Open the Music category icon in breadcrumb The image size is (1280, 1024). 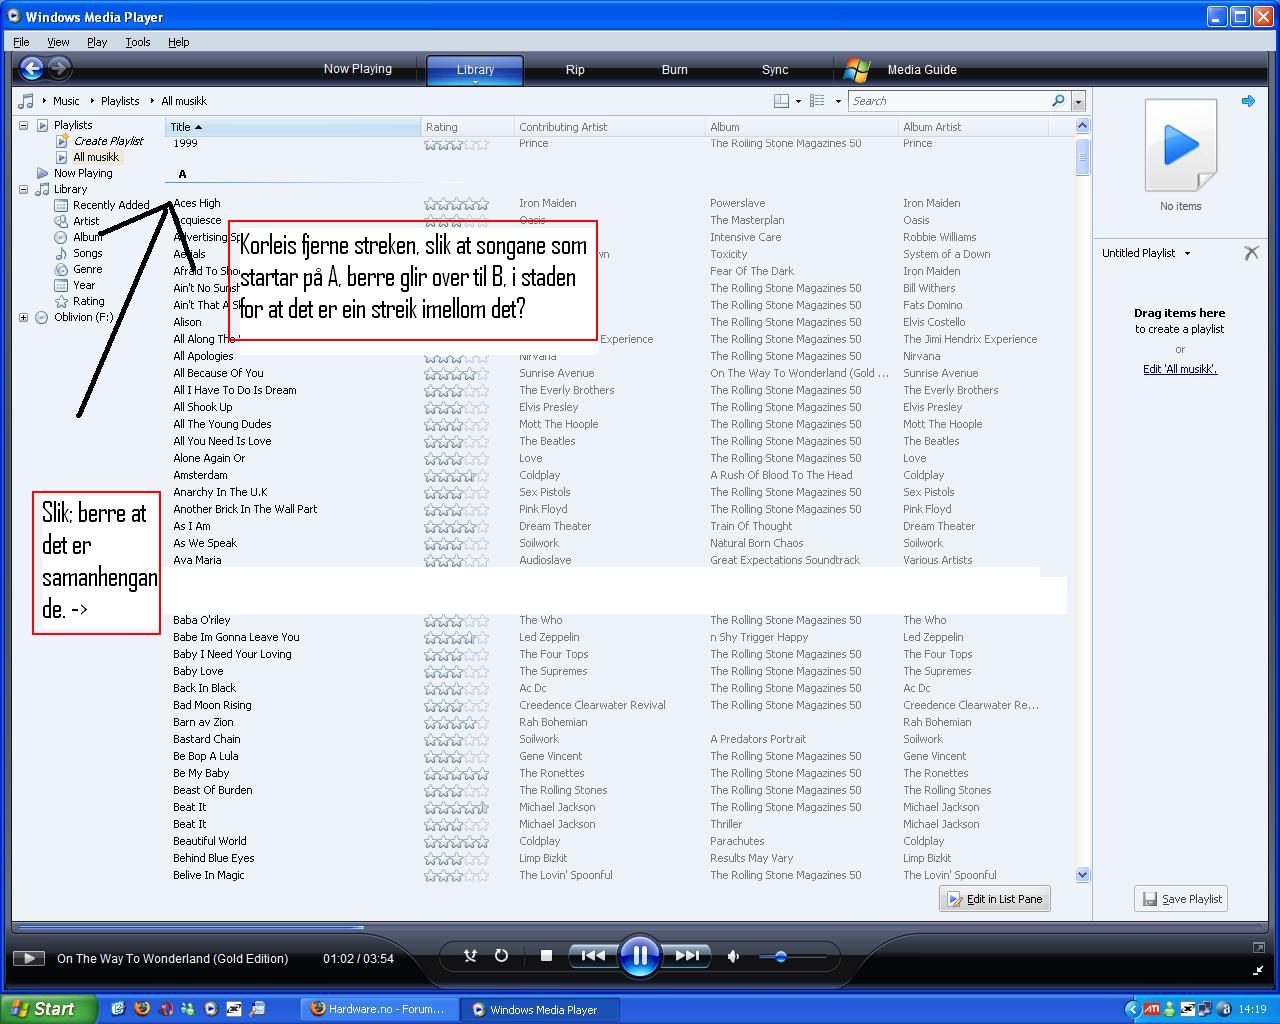[x=26, y=101]
